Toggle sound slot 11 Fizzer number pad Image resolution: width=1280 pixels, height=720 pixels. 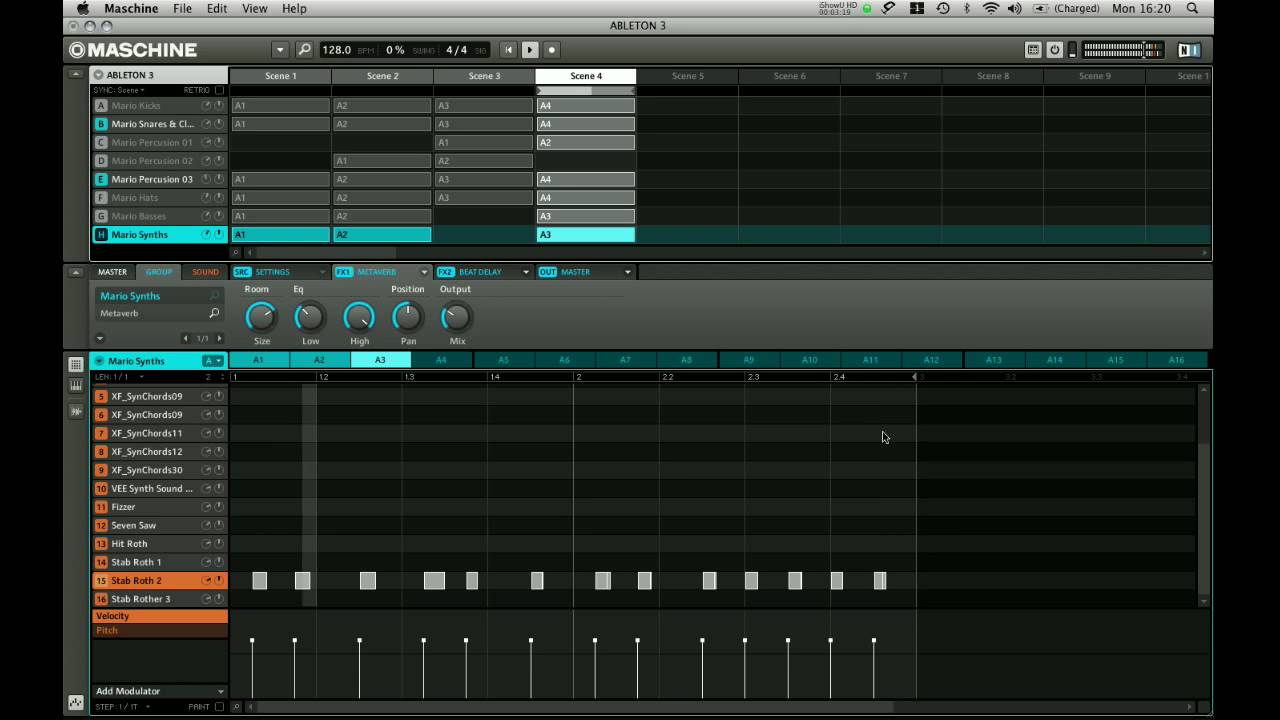point(101,507)
